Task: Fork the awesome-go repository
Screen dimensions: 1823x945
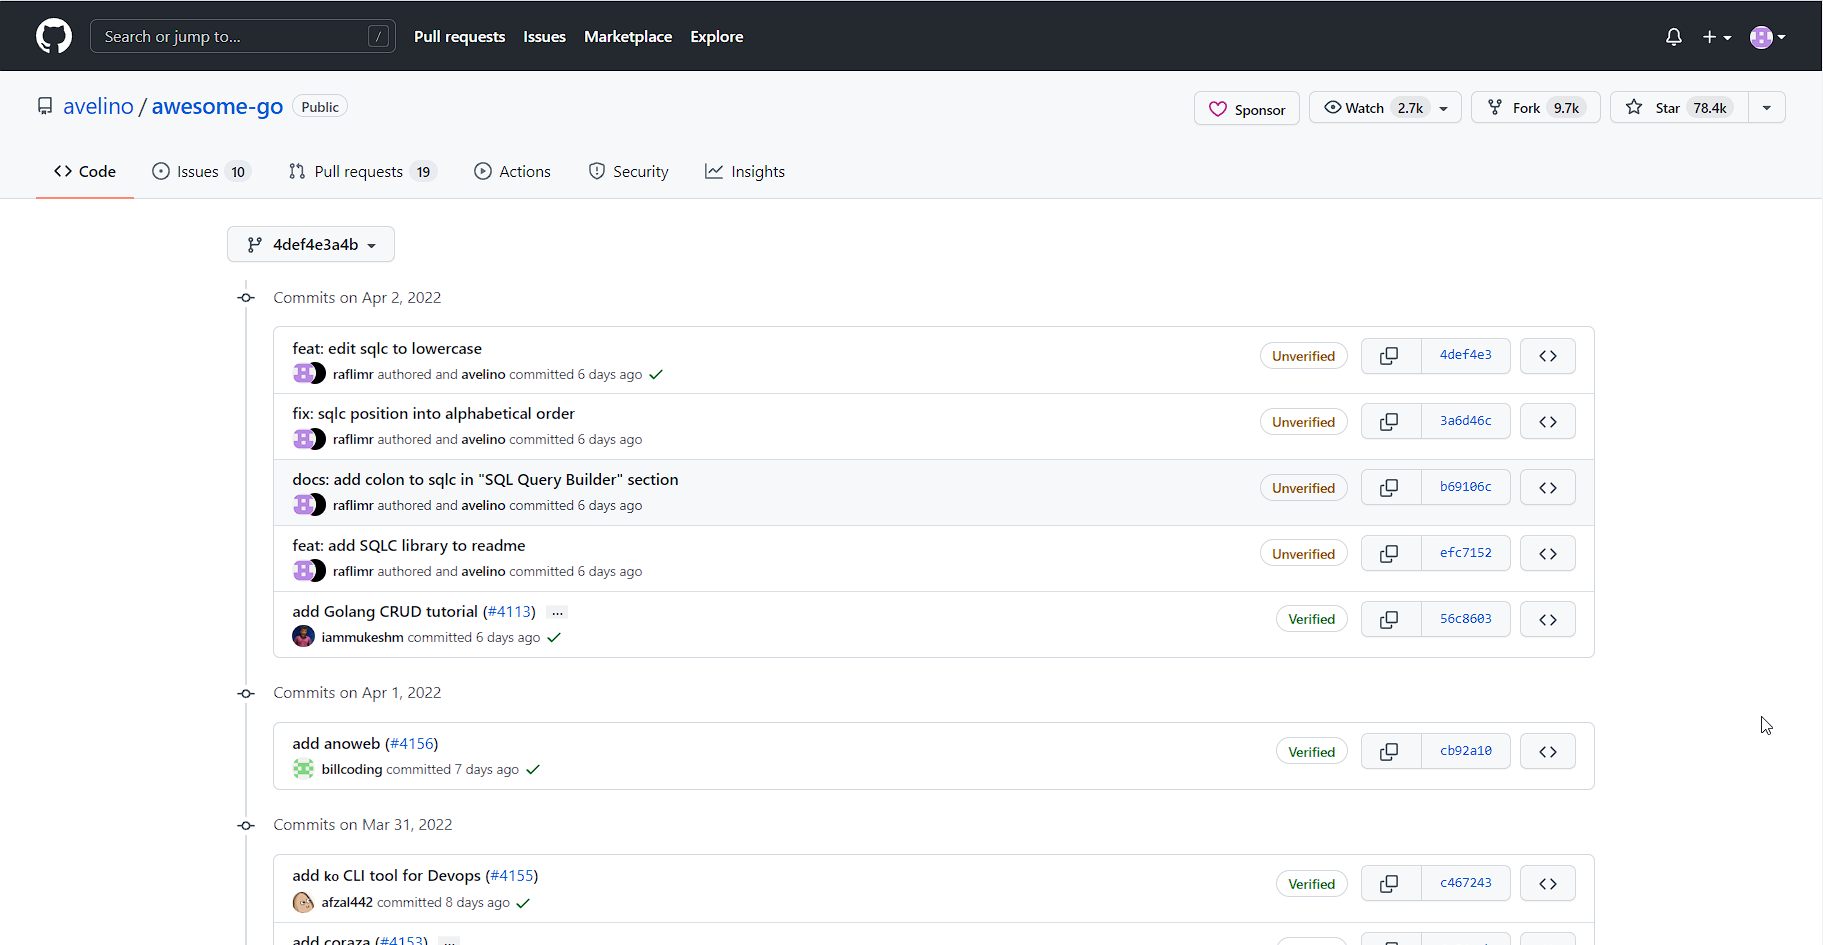Action: [x=1535, y=108]
